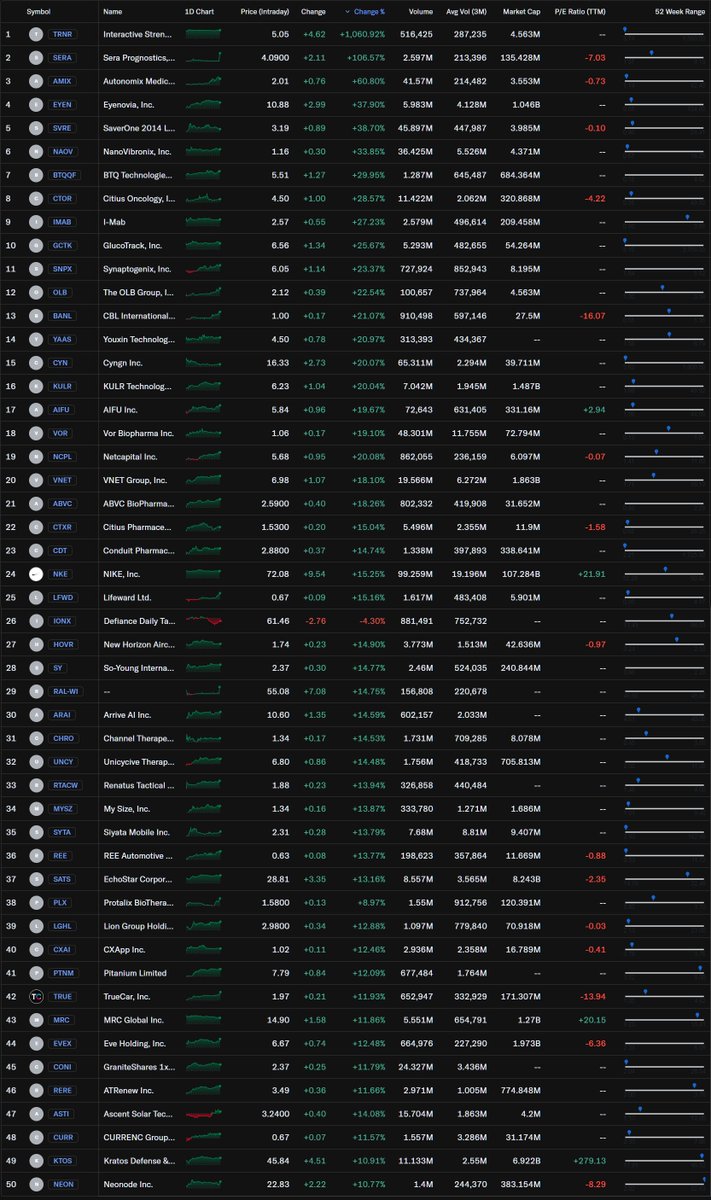This screenshot has width=711, height=1200.
Task: Click the company name "Lifeward Ltd."
Action: point(128,597)
